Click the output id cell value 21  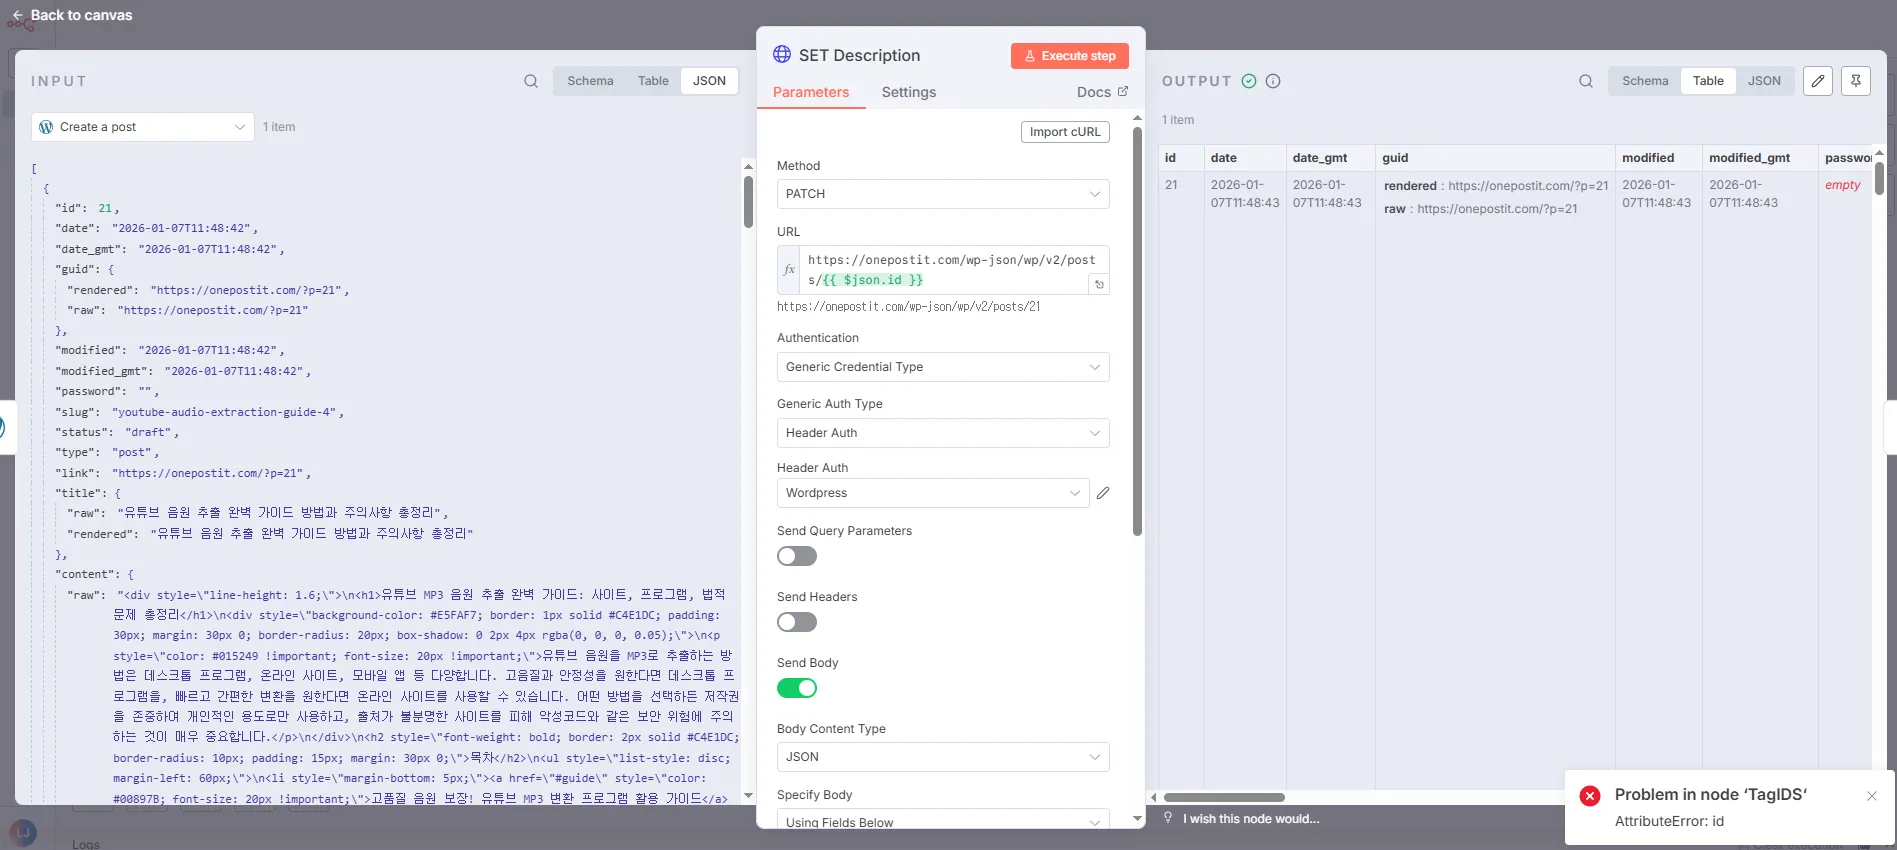[1171, 185]
